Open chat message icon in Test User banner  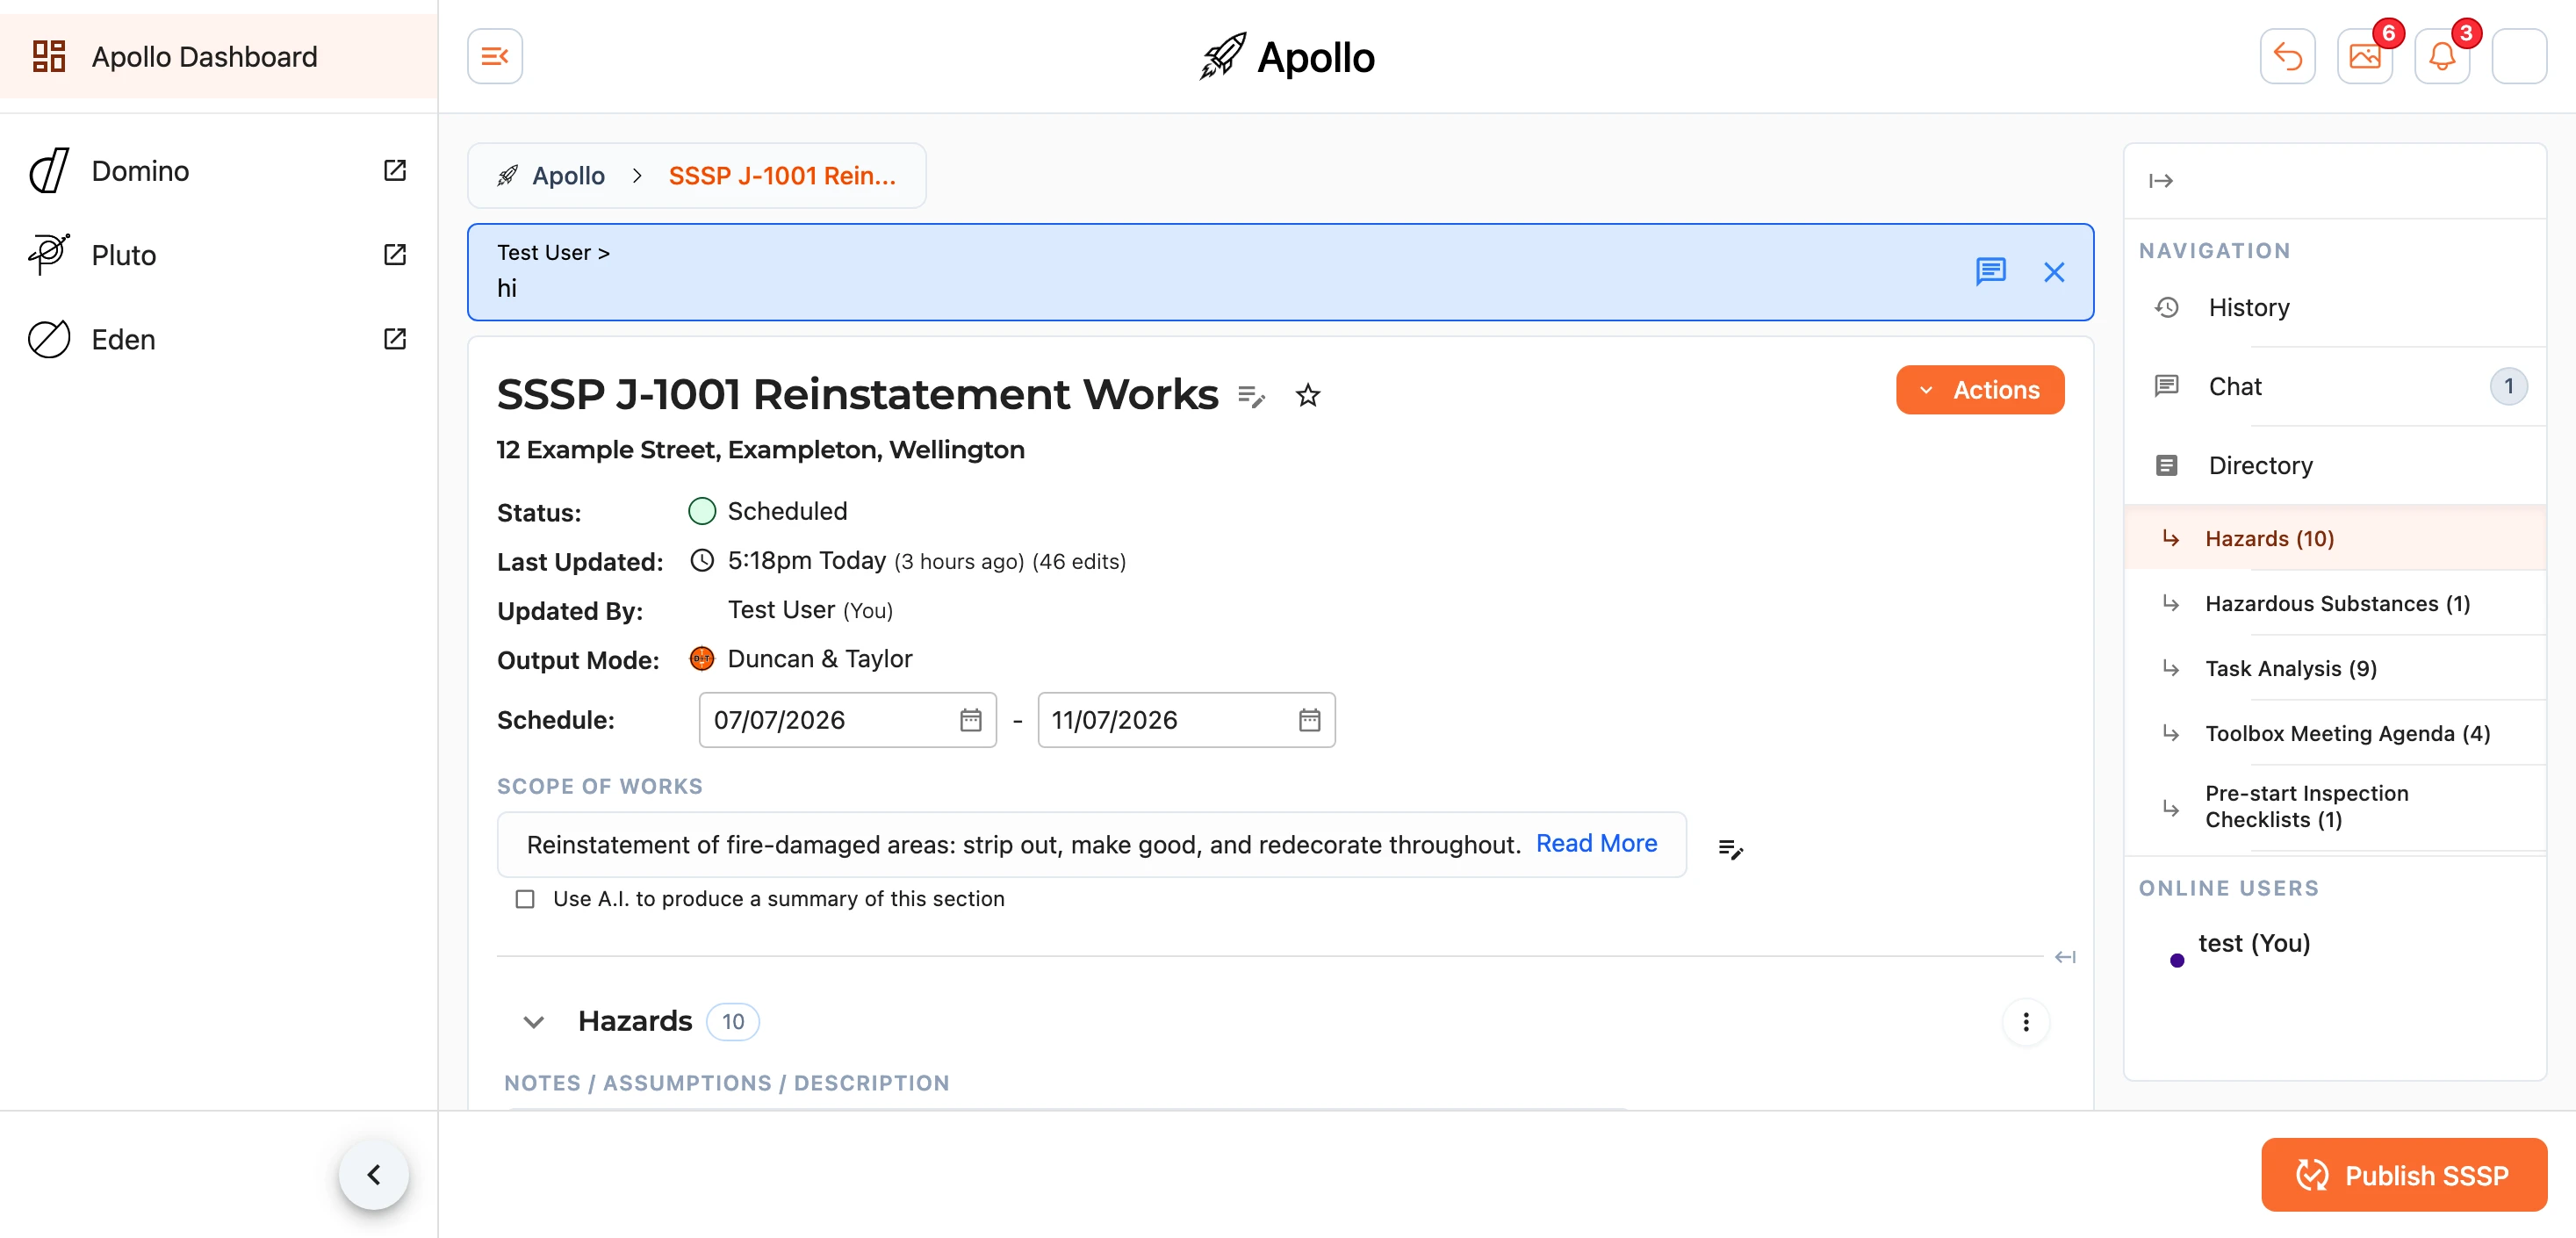[x=1991, y=271]
